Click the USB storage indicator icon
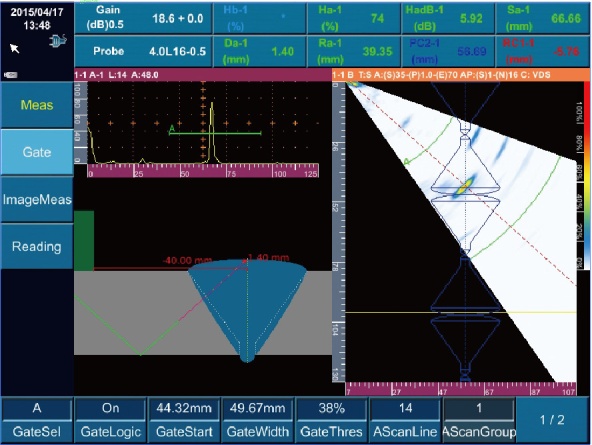Viewport: 592px width, 445px height. (11, 75)
